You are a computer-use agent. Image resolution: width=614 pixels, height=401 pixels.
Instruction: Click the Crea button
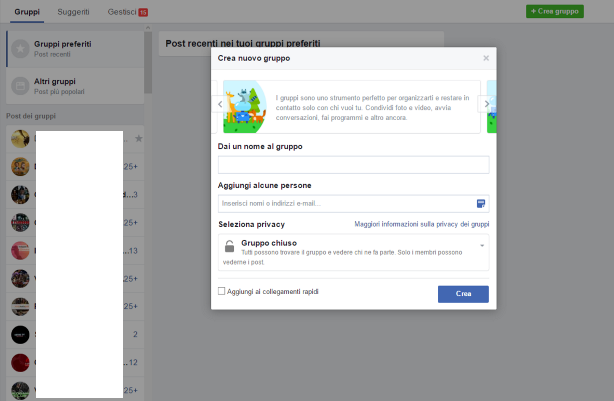coord(463,294)
